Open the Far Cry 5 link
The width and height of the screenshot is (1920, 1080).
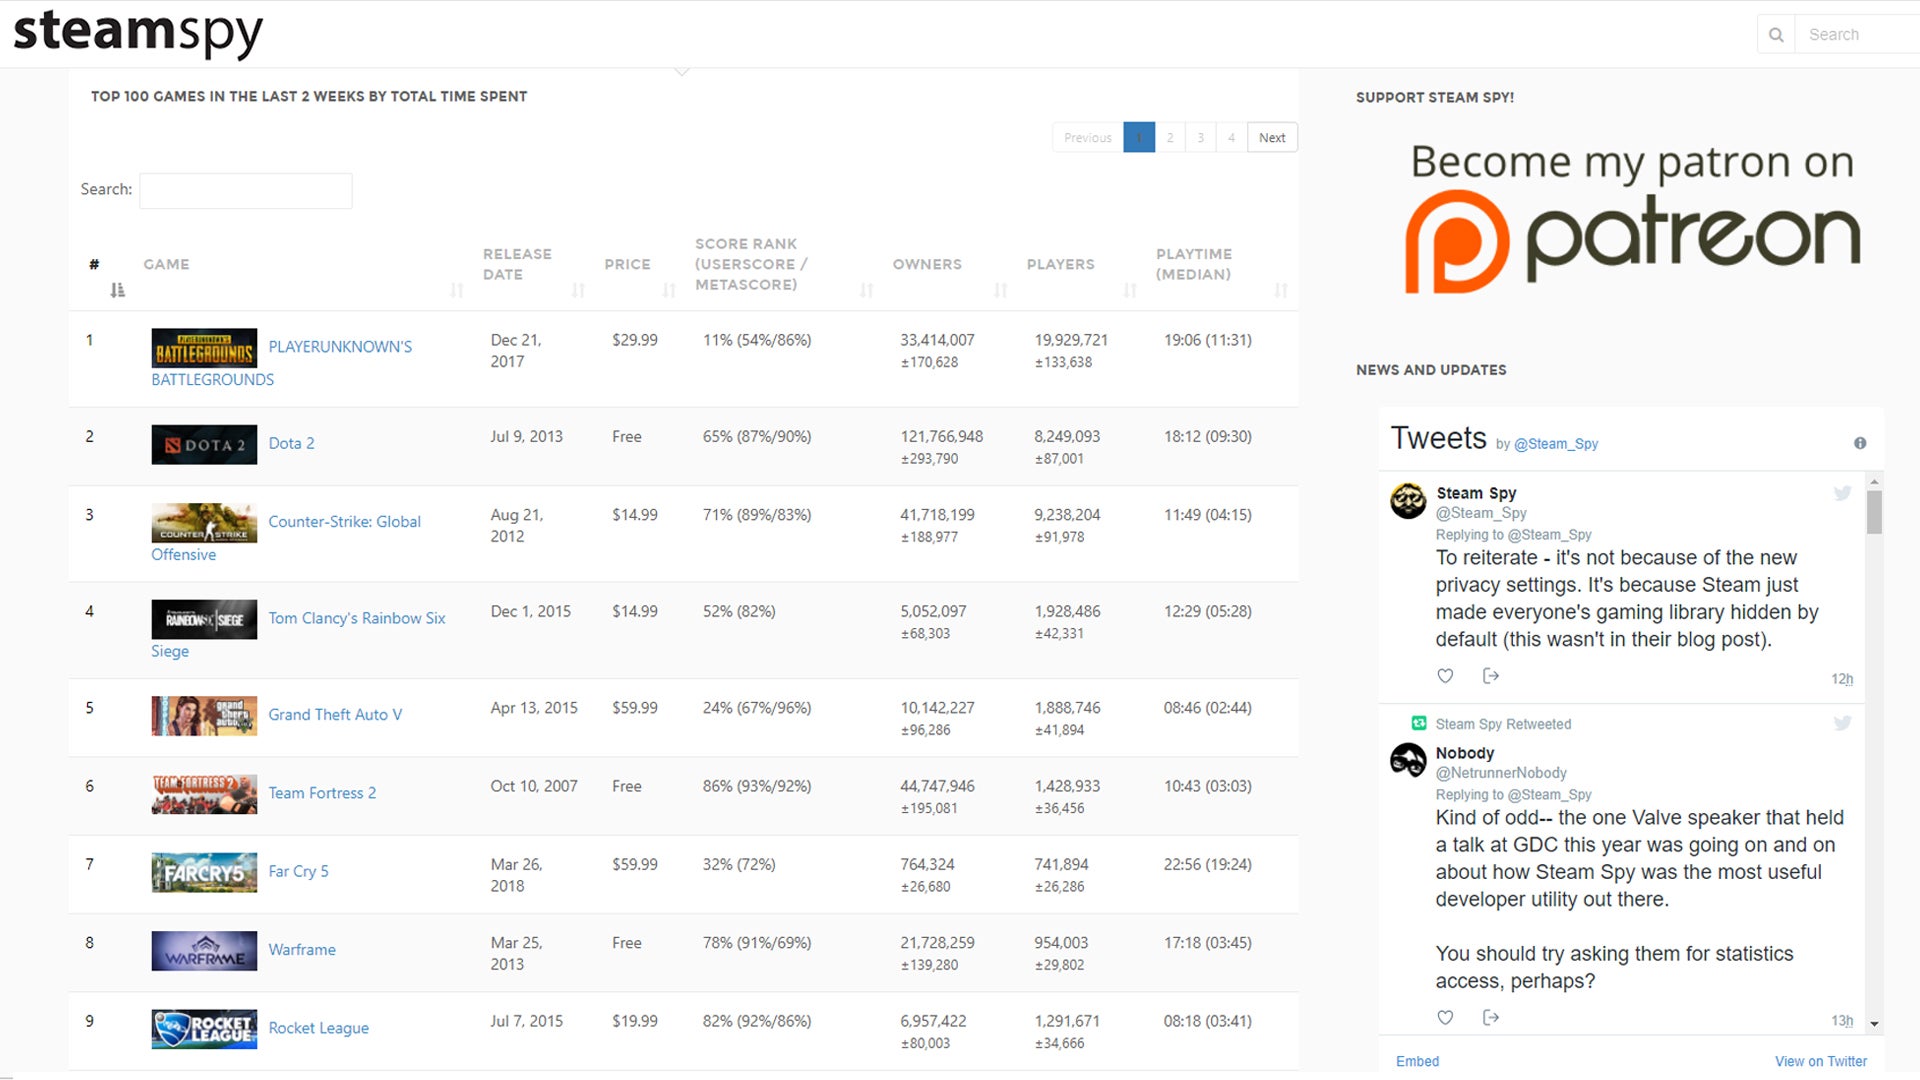(x=298, y=871)
